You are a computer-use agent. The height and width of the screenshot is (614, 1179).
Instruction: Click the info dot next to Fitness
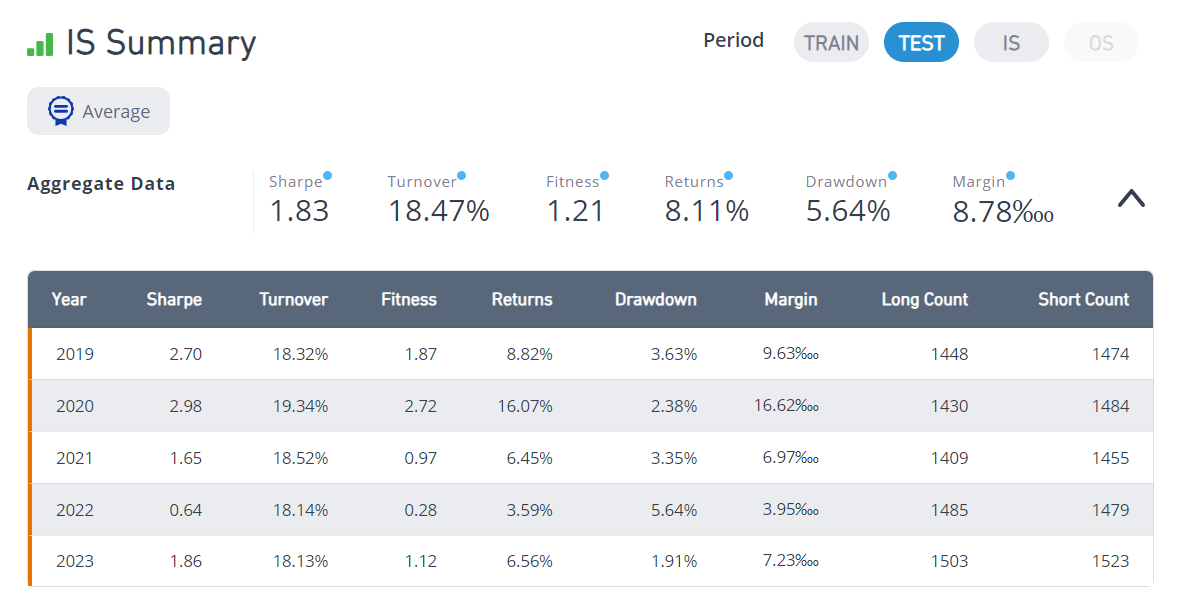[605, 176]
